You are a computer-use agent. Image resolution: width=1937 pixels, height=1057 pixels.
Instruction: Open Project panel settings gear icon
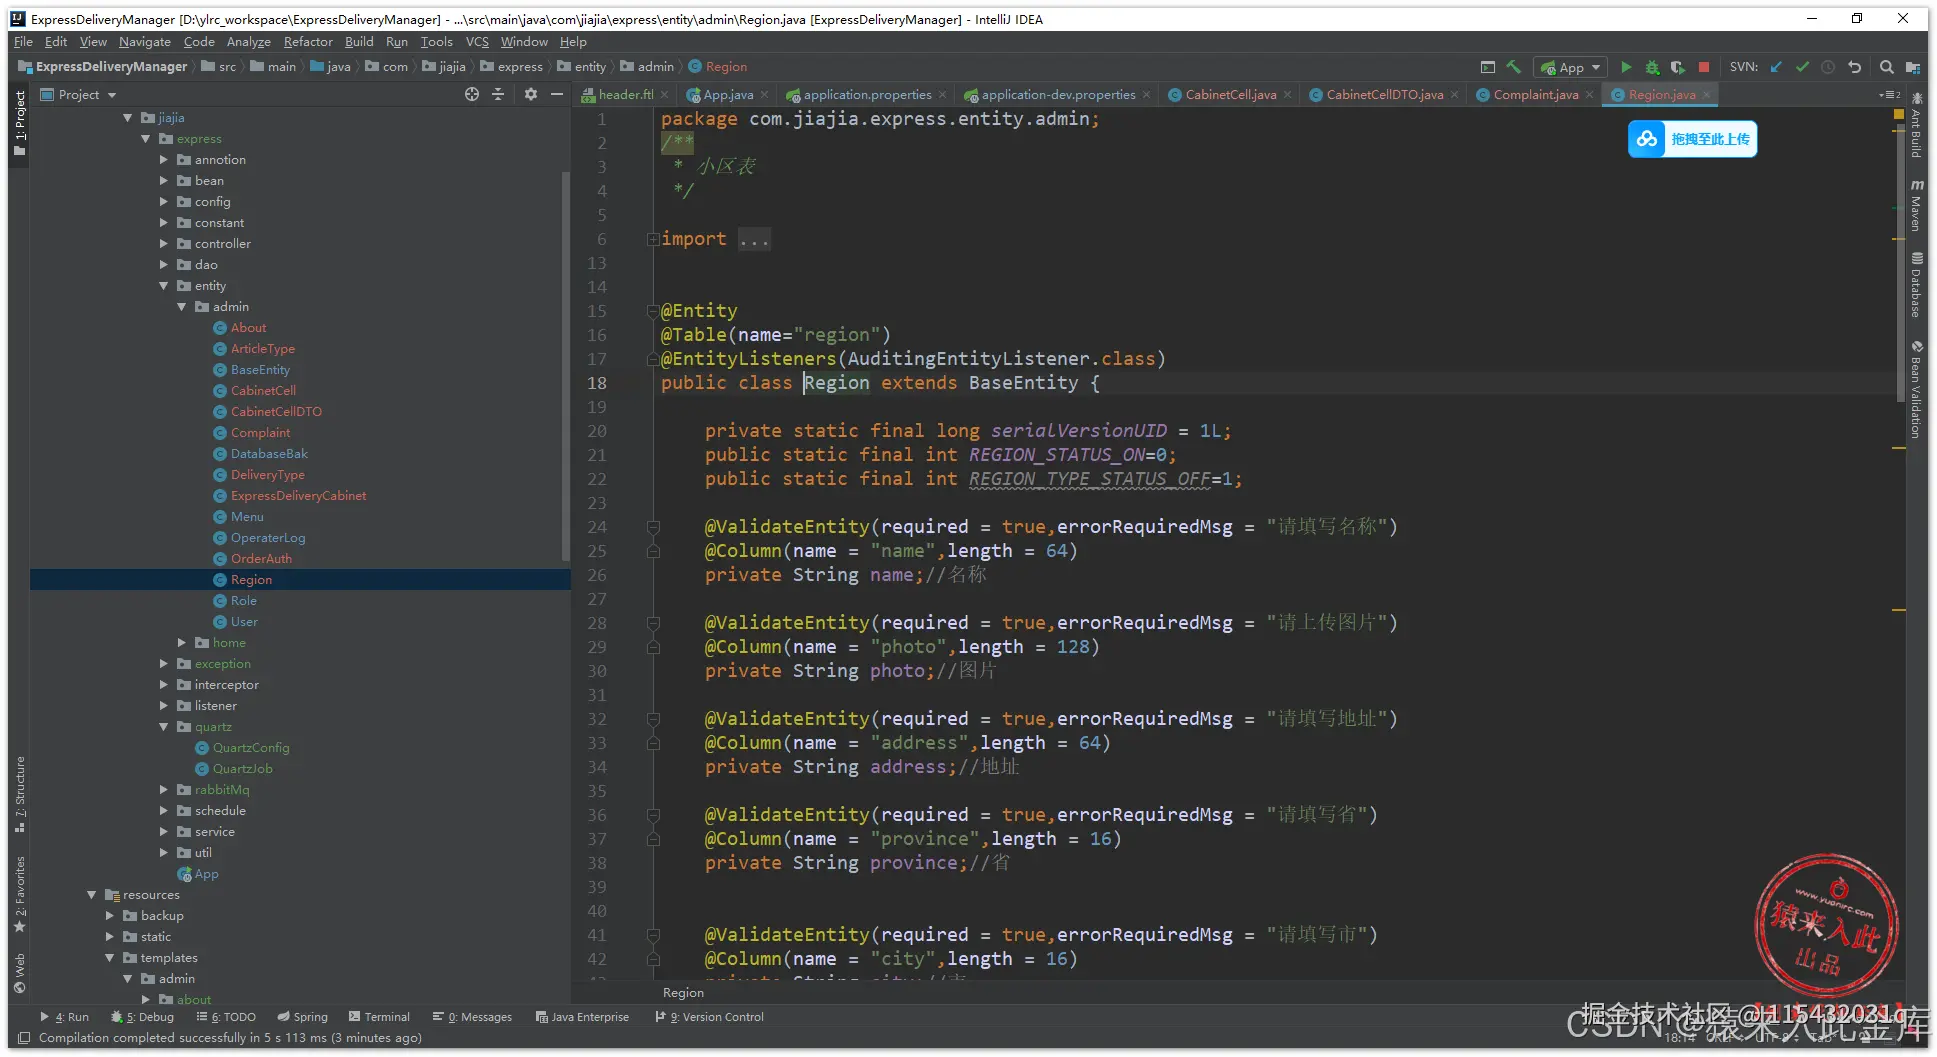pos(531,94)
